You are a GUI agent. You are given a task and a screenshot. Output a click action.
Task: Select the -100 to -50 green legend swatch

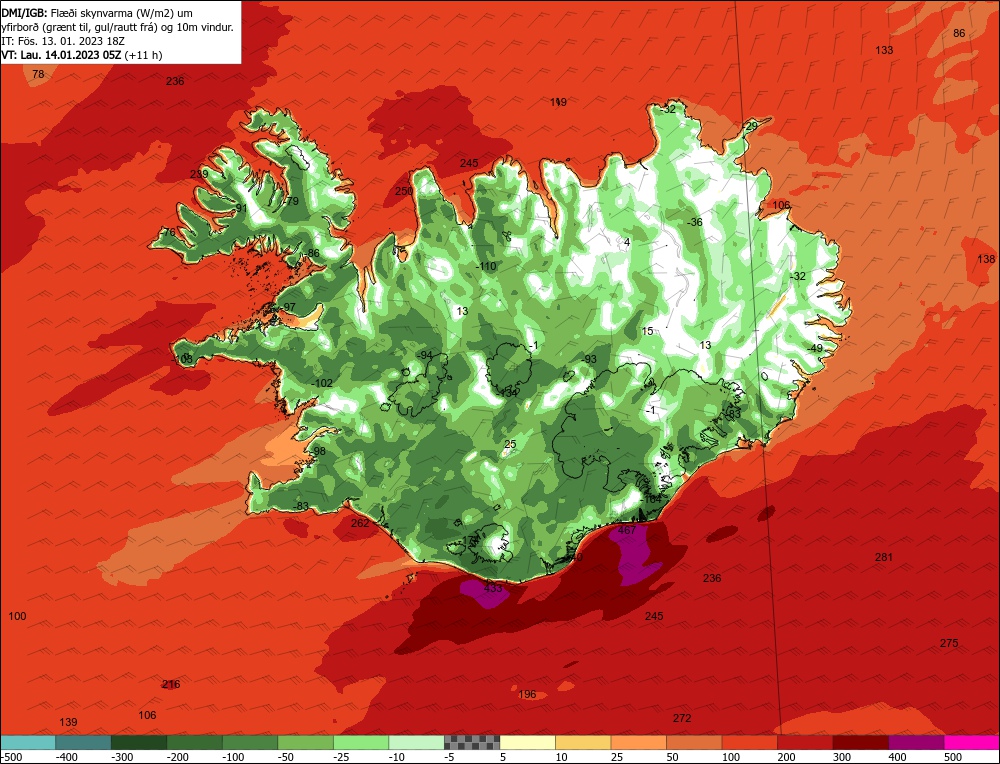(250, 742)
